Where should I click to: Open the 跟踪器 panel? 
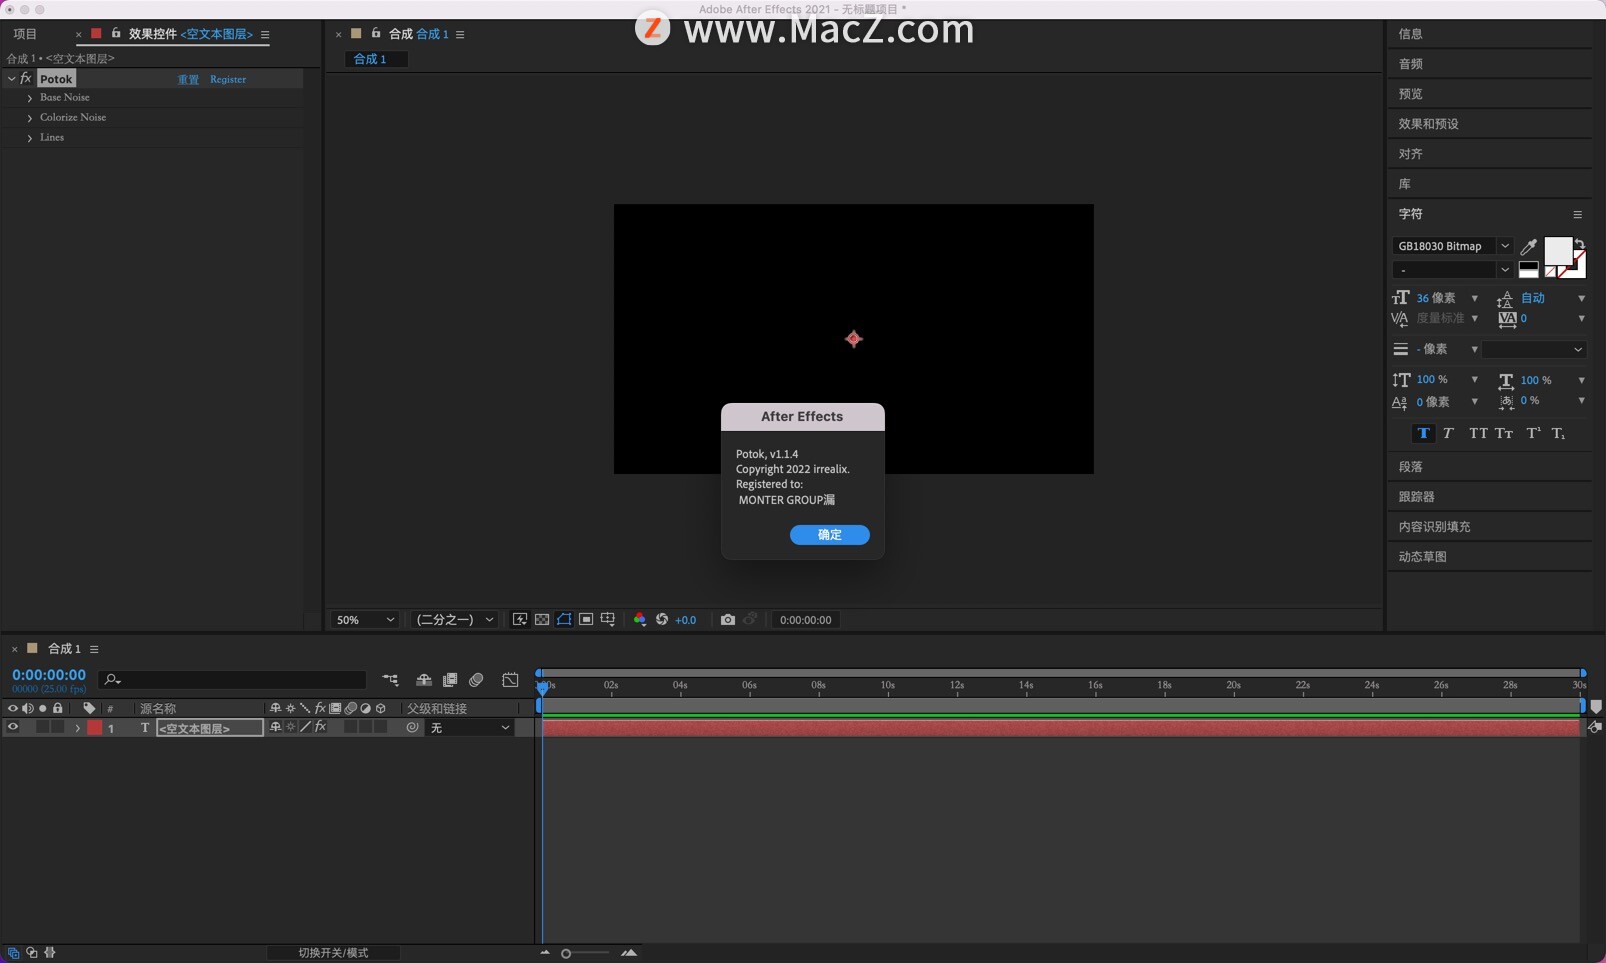tap(1416, 497)
